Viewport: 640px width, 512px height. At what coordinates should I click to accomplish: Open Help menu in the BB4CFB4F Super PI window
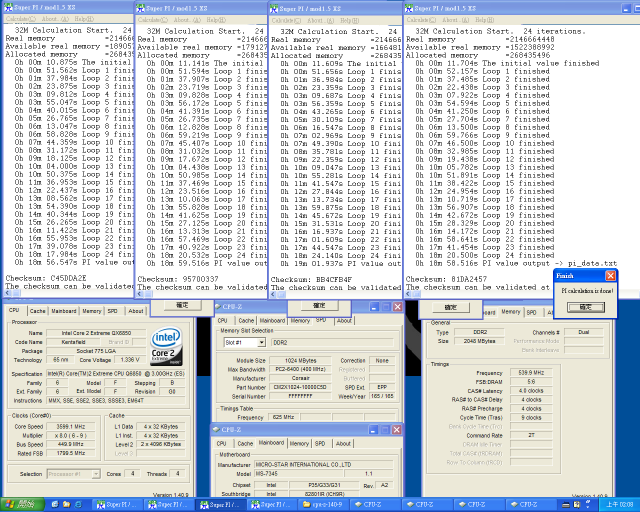click(x=349, y=20)
